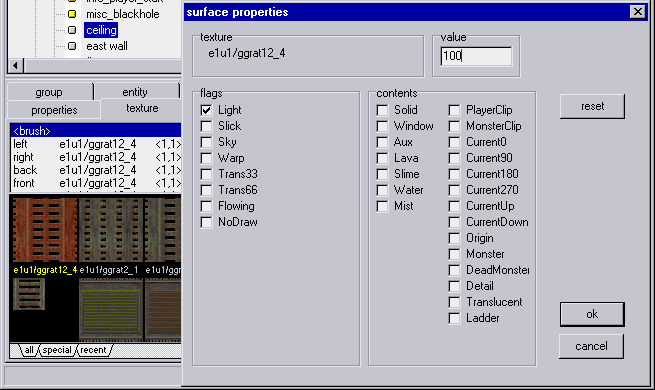This screenshot has width=655, height=390.
Task: Confirm with the ok button
Action: tap(592, 314)
